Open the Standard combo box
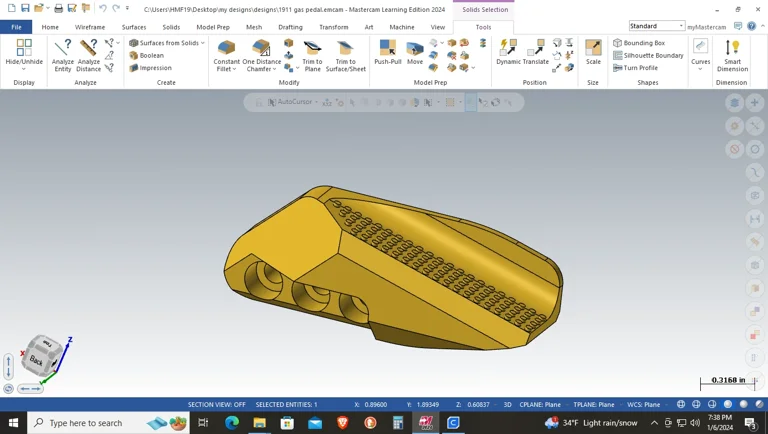The height and width of the screenshot is (434, 768). pyautogui.click(x=656, y=26)
